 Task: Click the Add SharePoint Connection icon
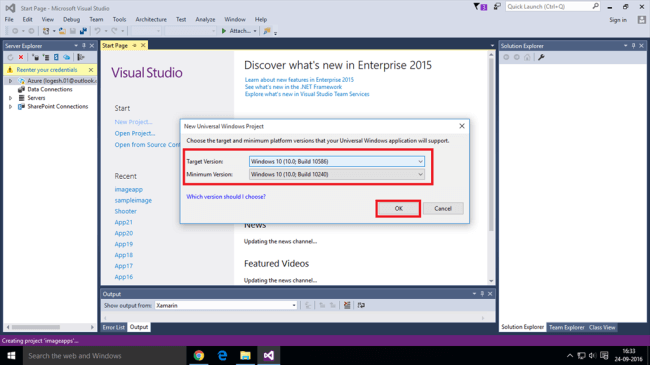[56, 57]
